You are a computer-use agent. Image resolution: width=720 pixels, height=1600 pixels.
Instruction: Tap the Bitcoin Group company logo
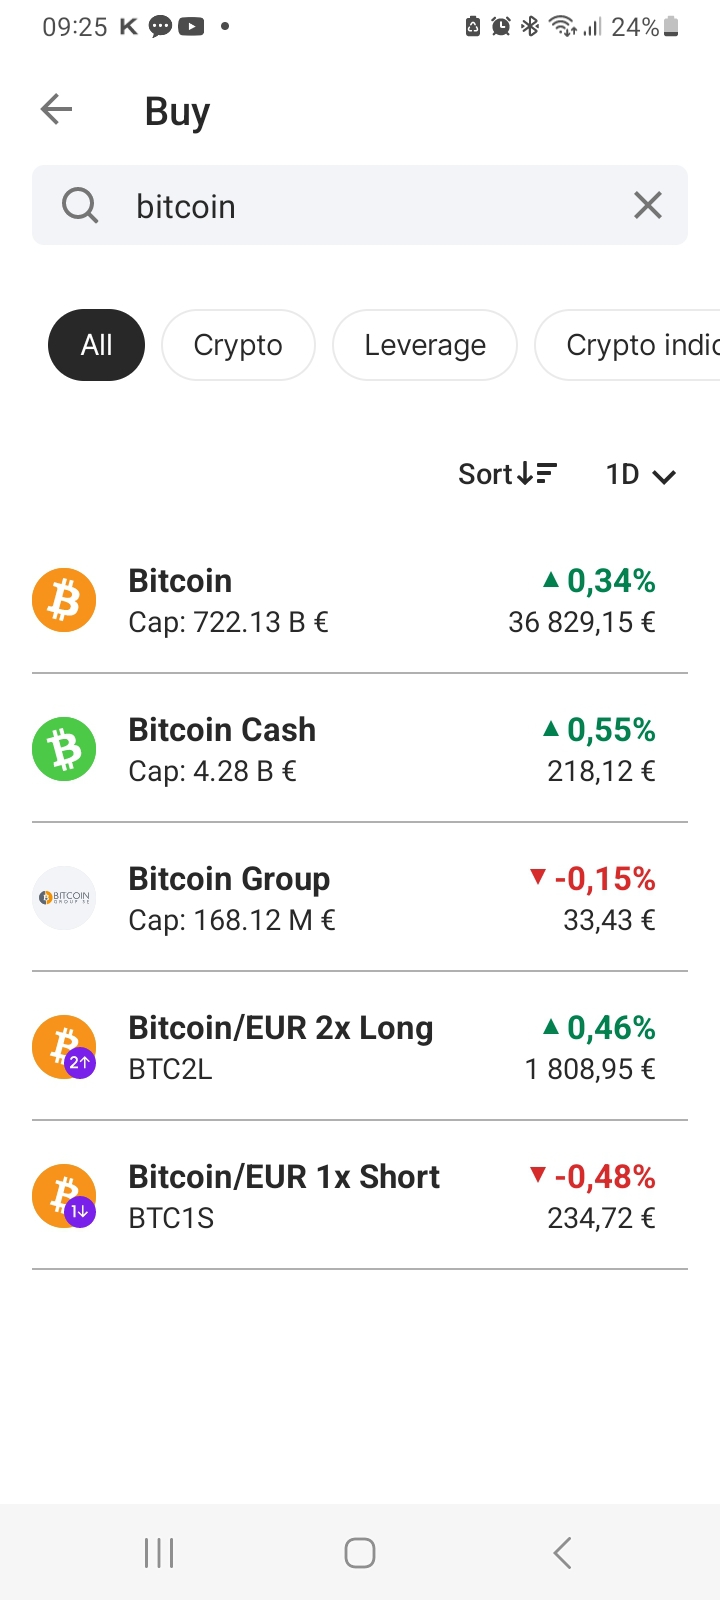click(64, 898)
